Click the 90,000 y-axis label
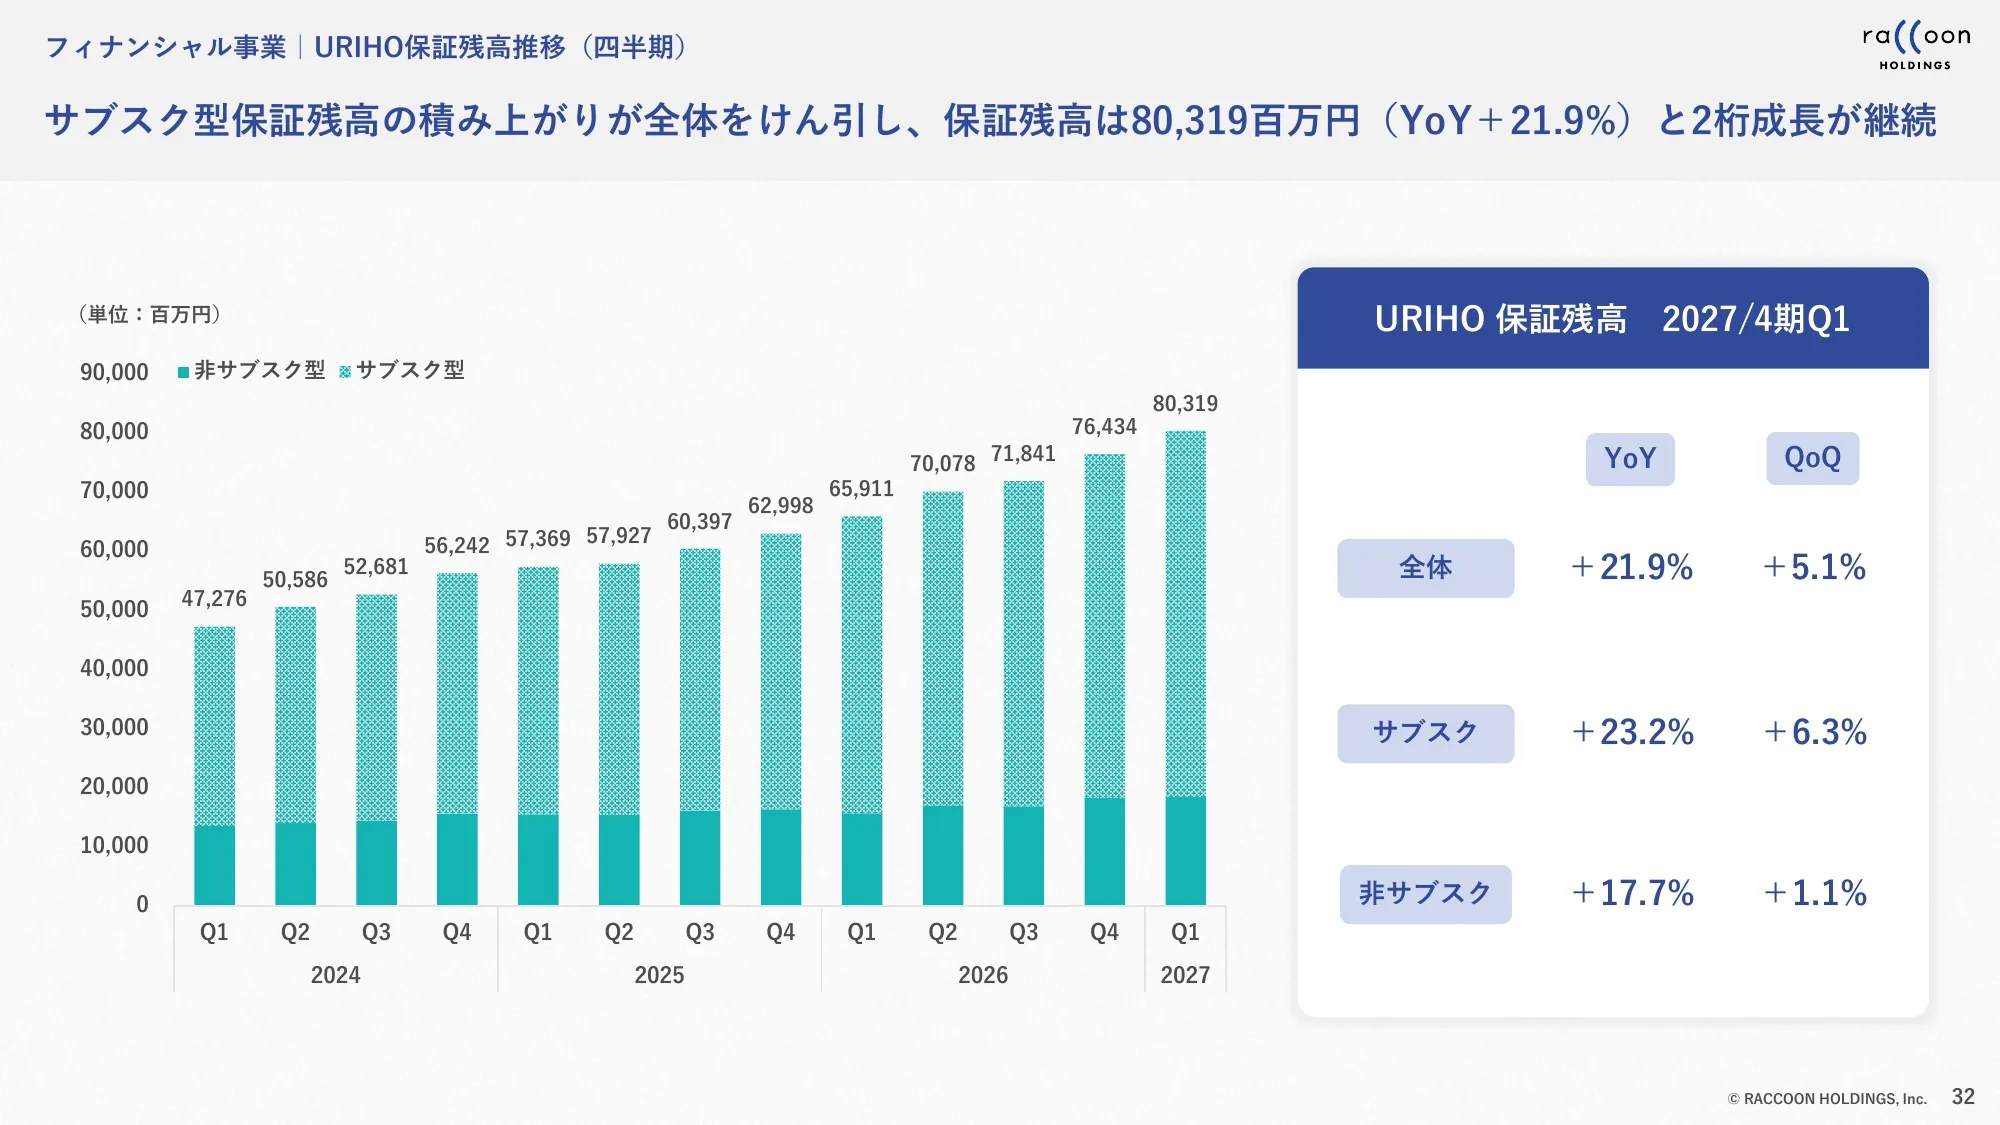The width and height of the screenshot is (2000, 1125). pyautogui.click(x=114, y=372)
